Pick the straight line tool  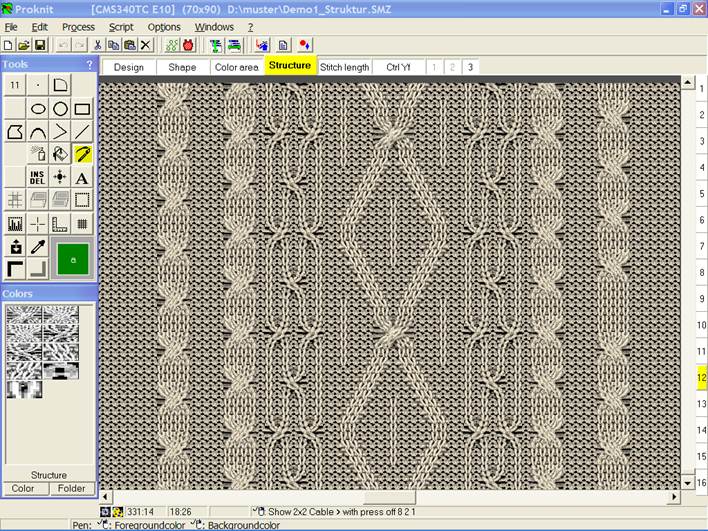pos(82,131)
